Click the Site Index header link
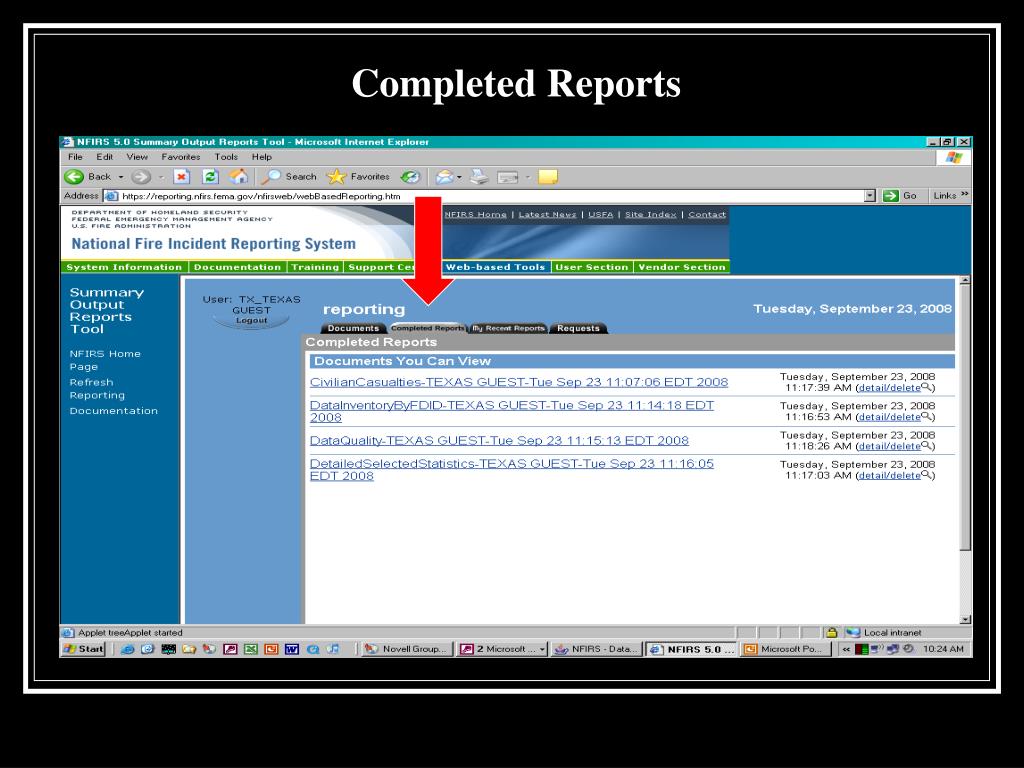The image size is (1024, 768). pyautogui.click(x=650, y=214)
